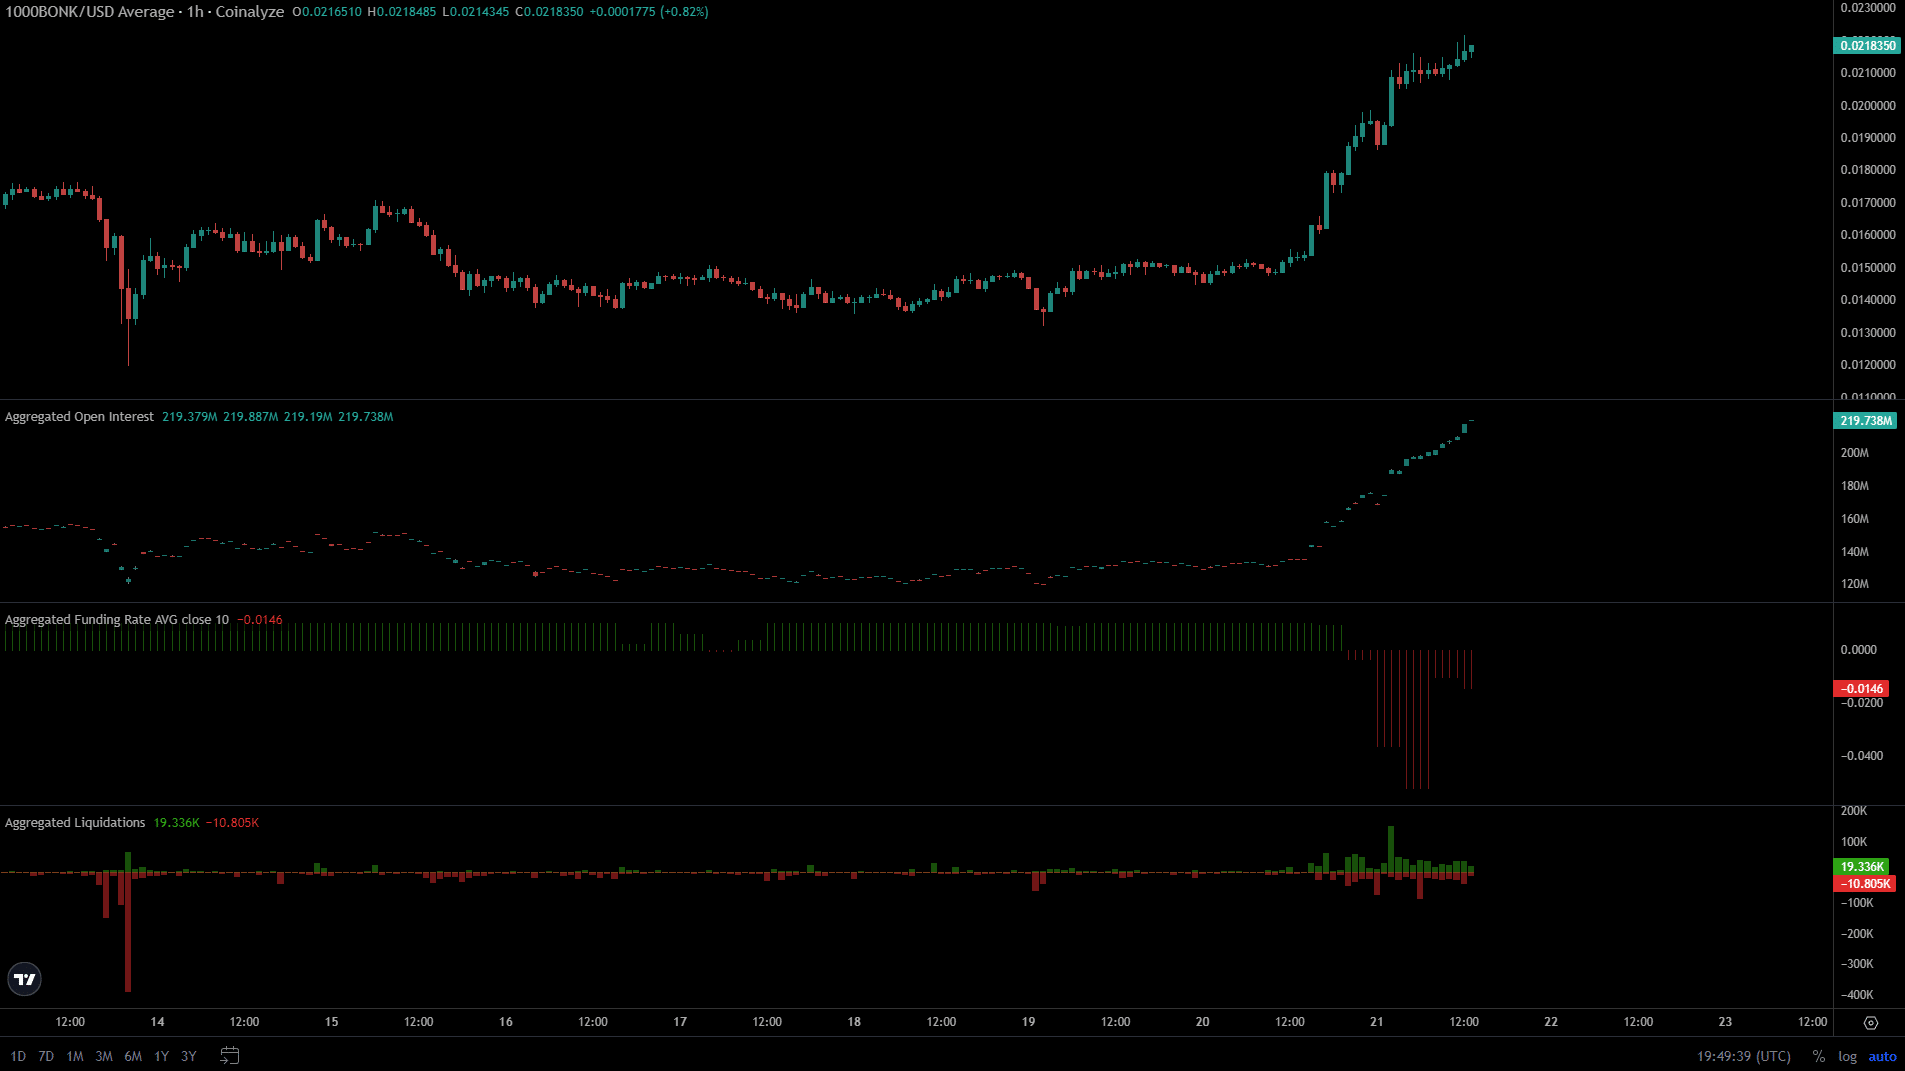
Task: Toggle log scale mode
Action: click(1847, 1056)
